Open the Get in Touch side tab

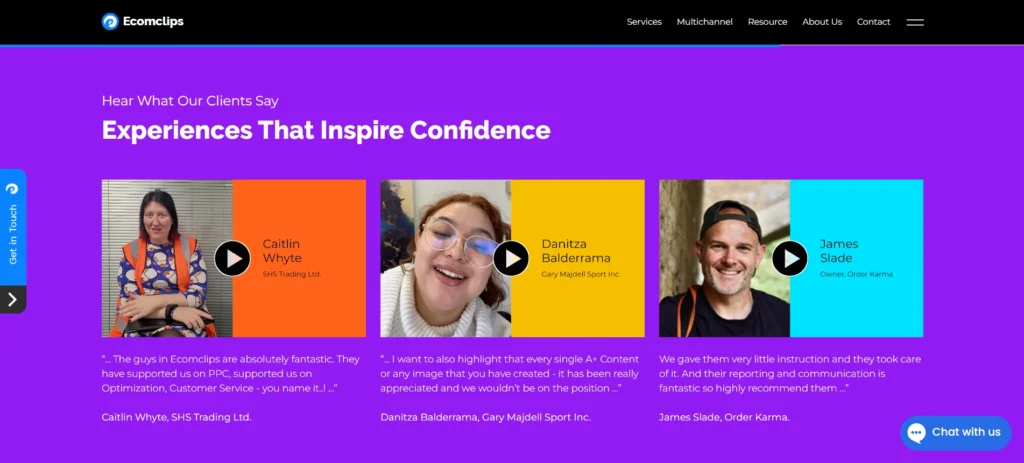pyautogui.click(x=13, y=235)
